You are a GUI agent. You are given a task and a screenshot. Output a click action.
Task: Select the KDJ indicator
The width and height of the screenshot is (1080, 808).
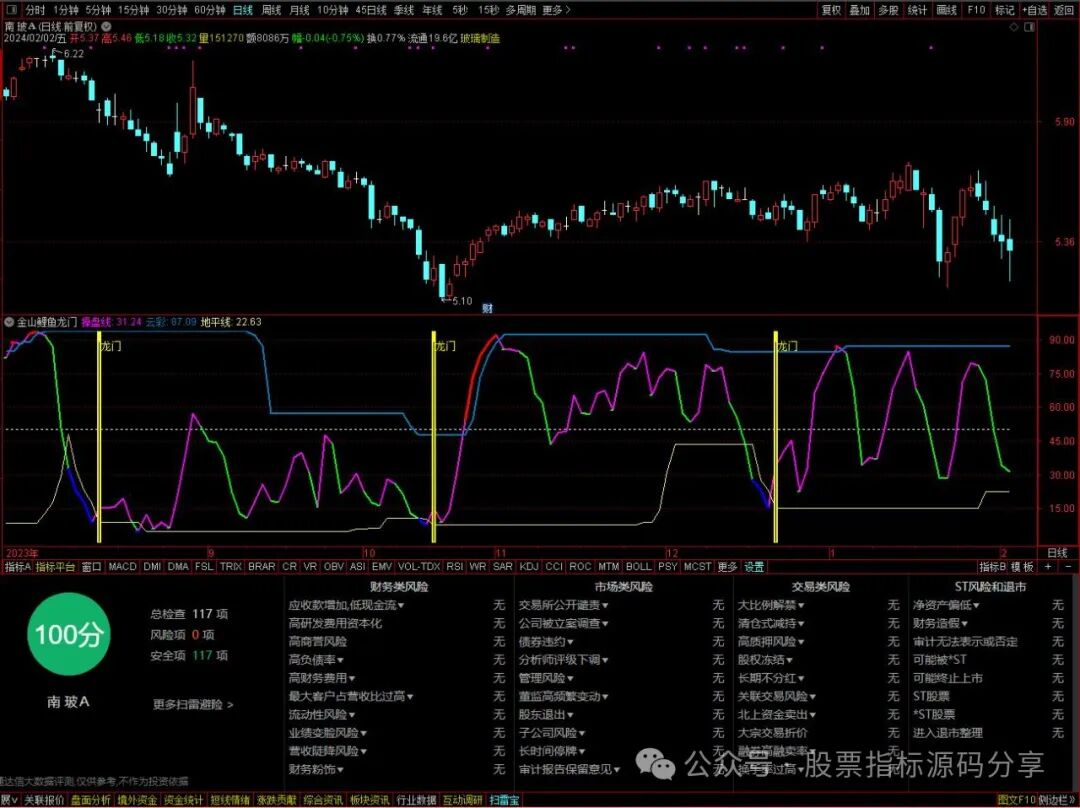[529, 566]
